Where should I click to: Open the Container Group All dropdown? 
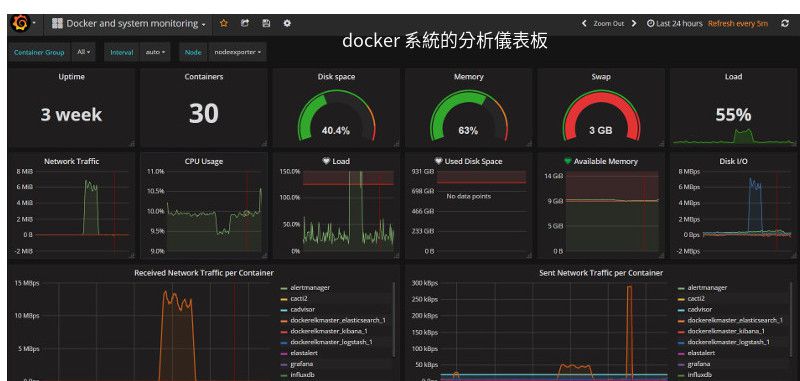pyautogui.click(x=83, y=52)
